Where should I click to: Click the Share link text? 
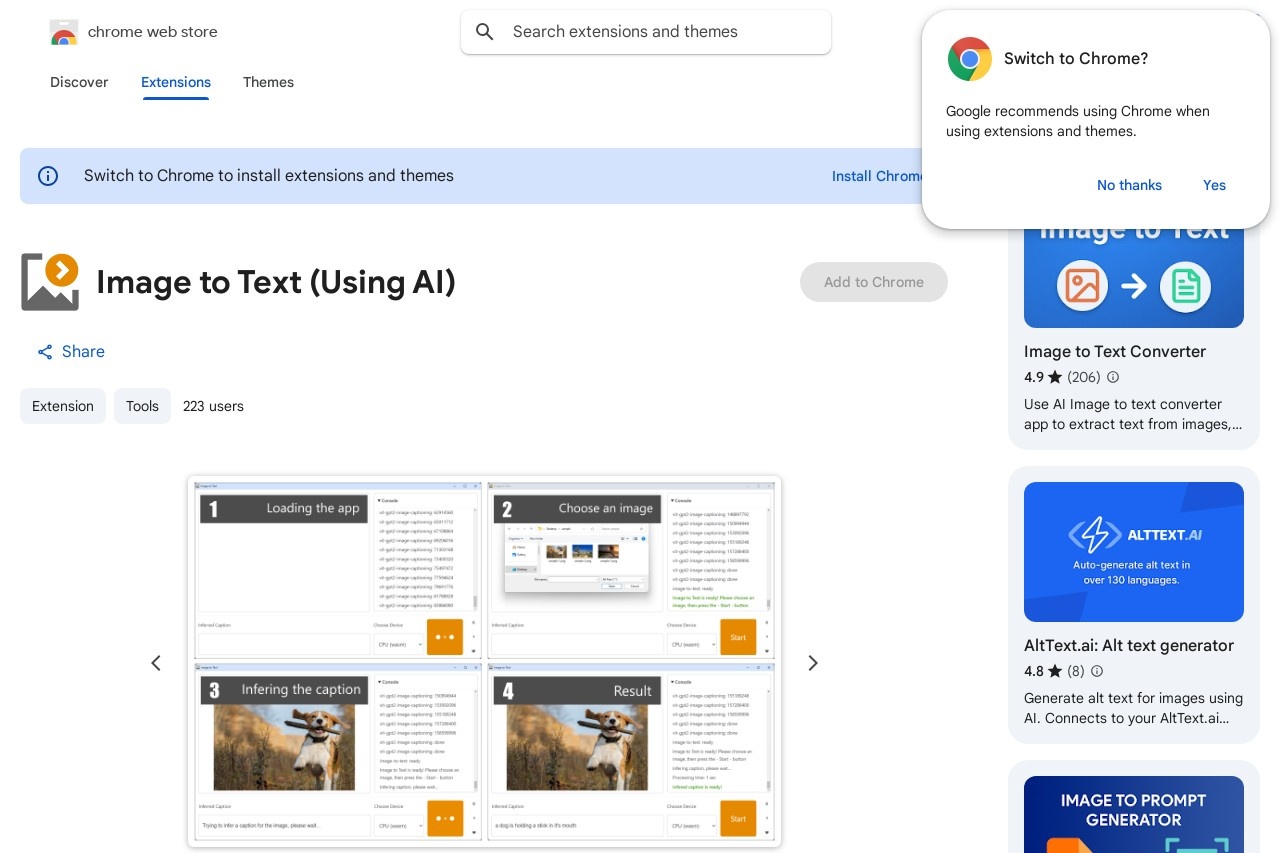(83, 352)
